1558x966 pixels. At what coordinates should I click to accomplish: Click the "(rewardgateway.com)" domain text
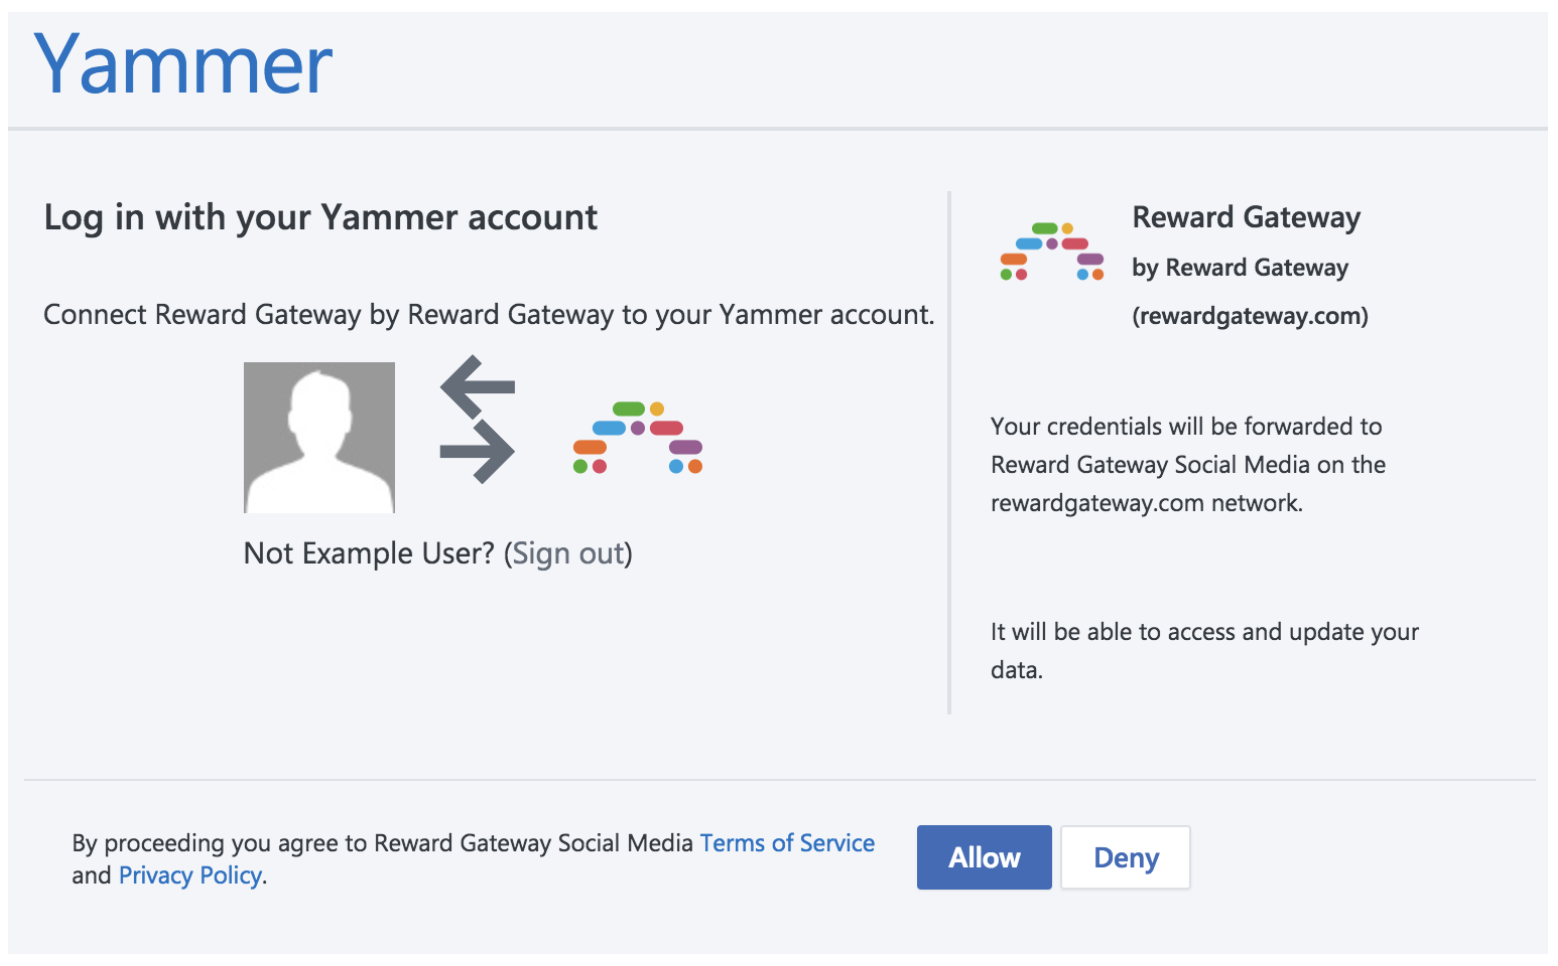[1250, 316]
